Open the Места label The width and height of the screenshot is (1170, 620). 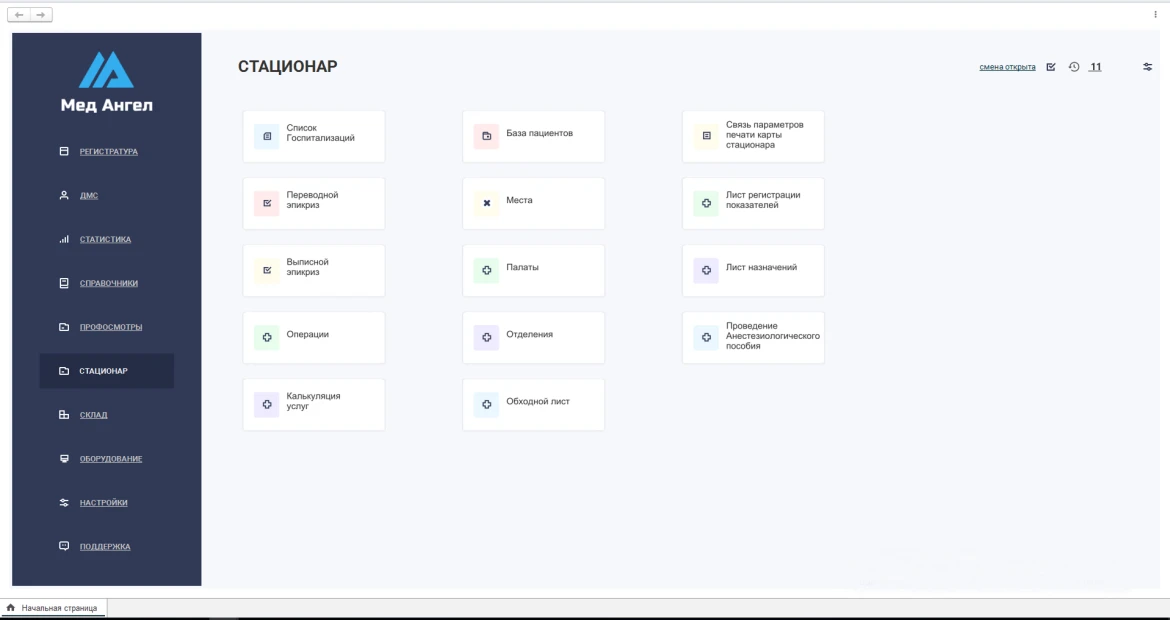(519, 200)
